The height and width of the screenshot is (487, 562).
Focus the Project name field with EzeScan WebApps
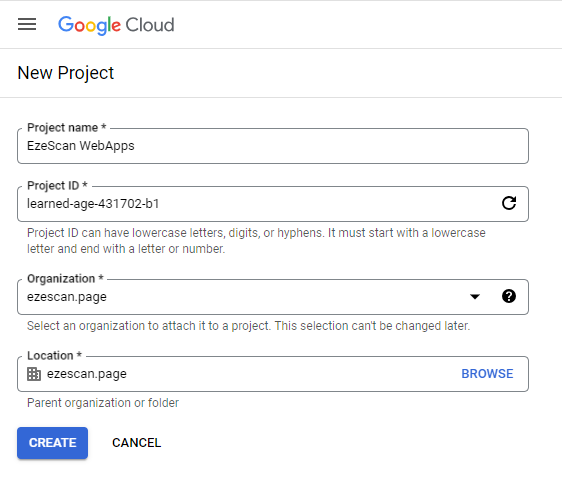click(273, 146)
